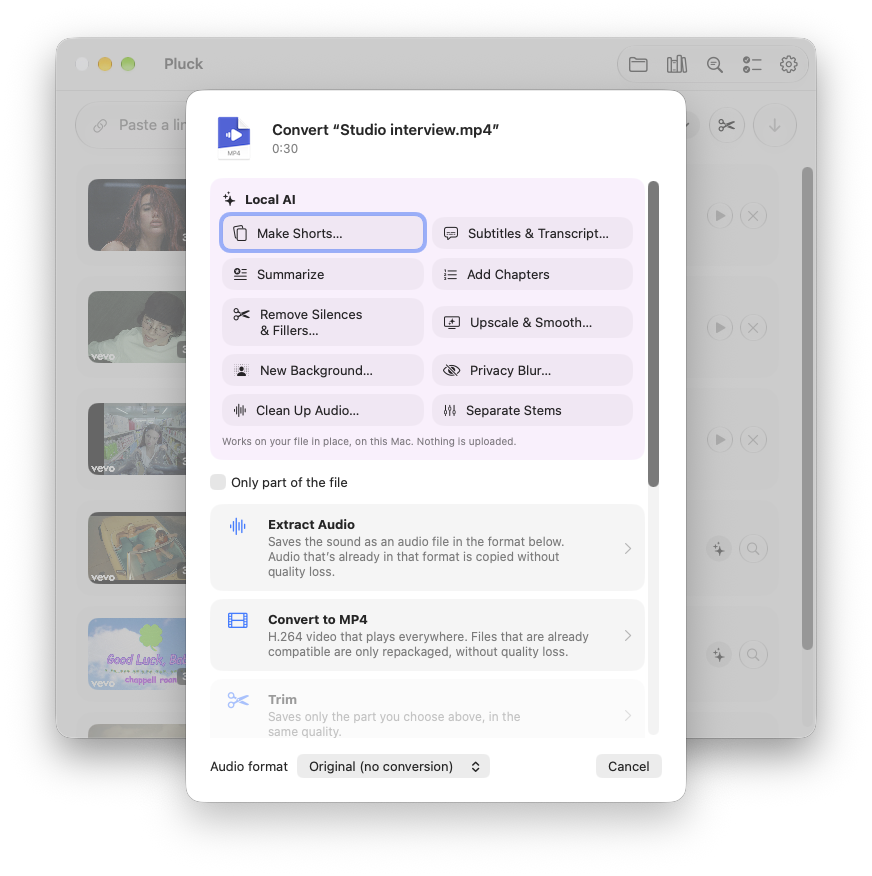Select Make Shorts… AI action
This screenshot has height=876, width=872.
pos(323,233)
